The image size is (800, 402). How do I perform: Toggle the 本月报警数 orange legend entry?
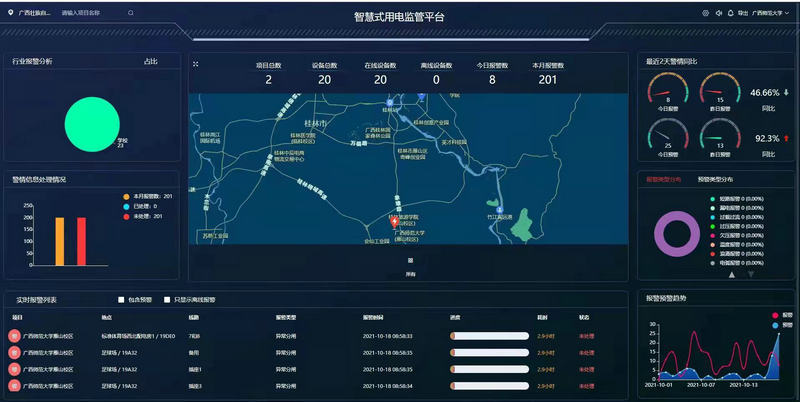[148, 196]
